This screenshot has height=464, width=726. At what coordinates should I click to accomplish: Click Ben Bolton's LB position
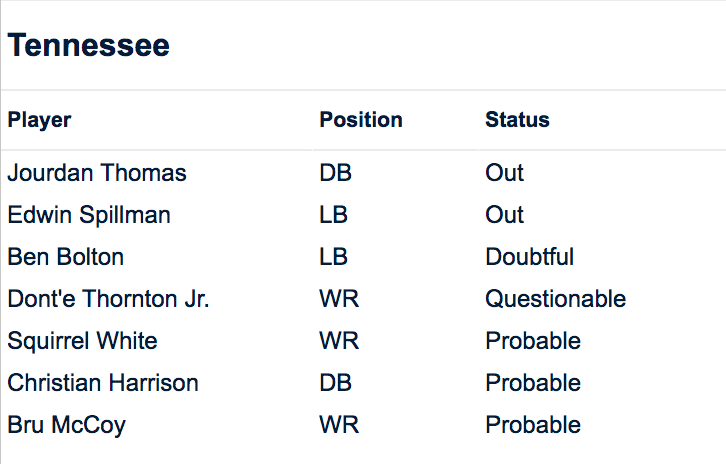coord(334,257)
